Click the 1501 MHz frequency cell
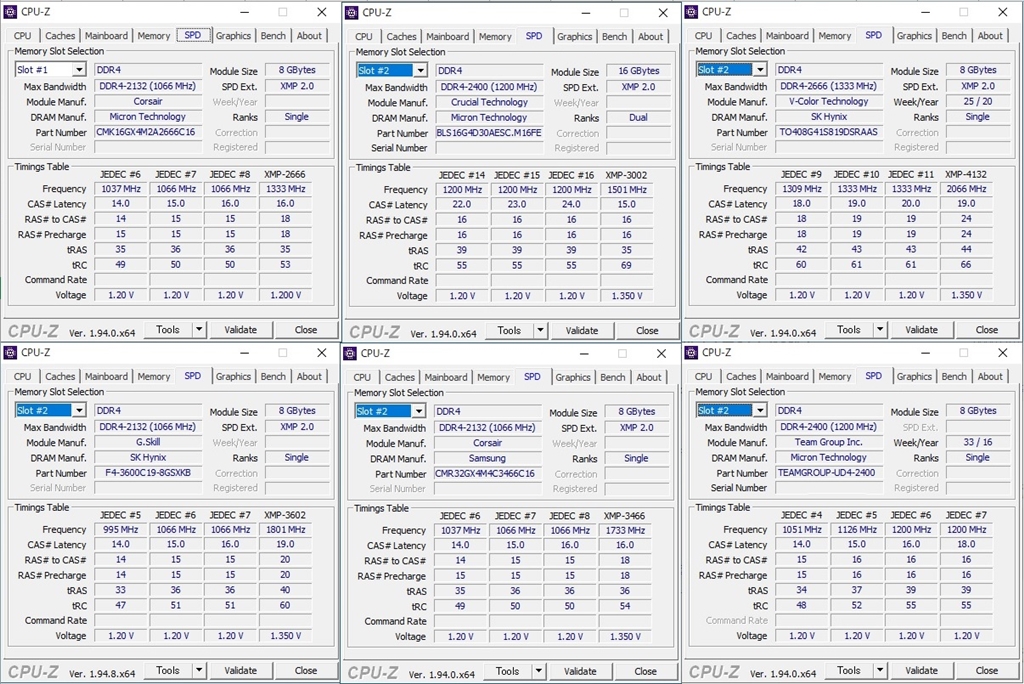1024x684 pixels. click(x=626, y=189)
